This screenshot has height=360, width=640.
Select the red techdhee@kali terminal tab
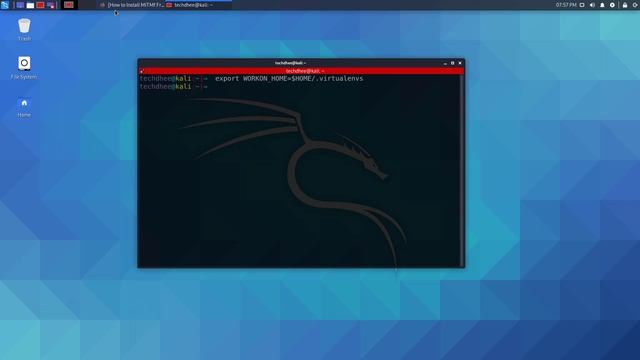click(x=304, y=71)
